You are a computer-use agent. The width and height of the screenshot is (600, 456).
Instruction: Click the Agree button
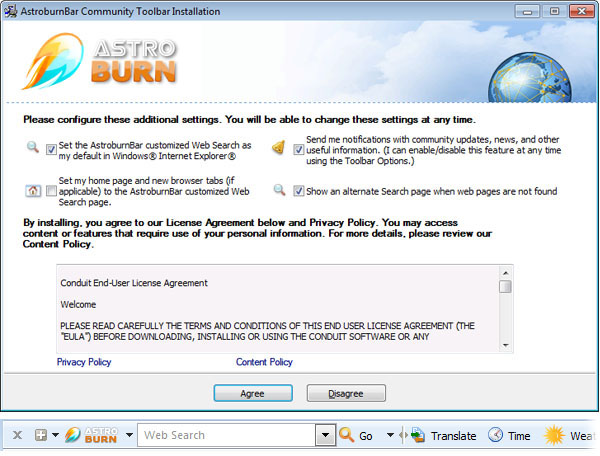click(253, 393)
